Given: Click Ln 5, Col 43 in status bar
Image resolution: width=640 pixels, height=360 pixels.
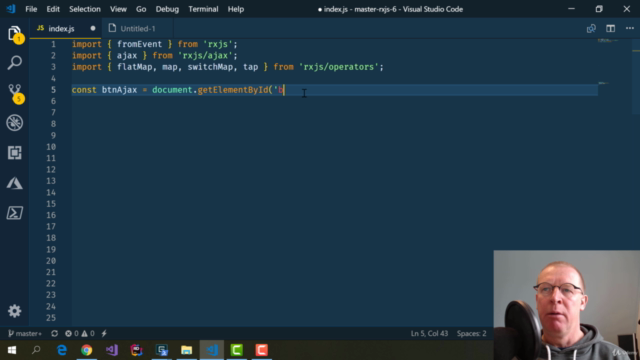Looking at the screenshot, I should (429, 333).
